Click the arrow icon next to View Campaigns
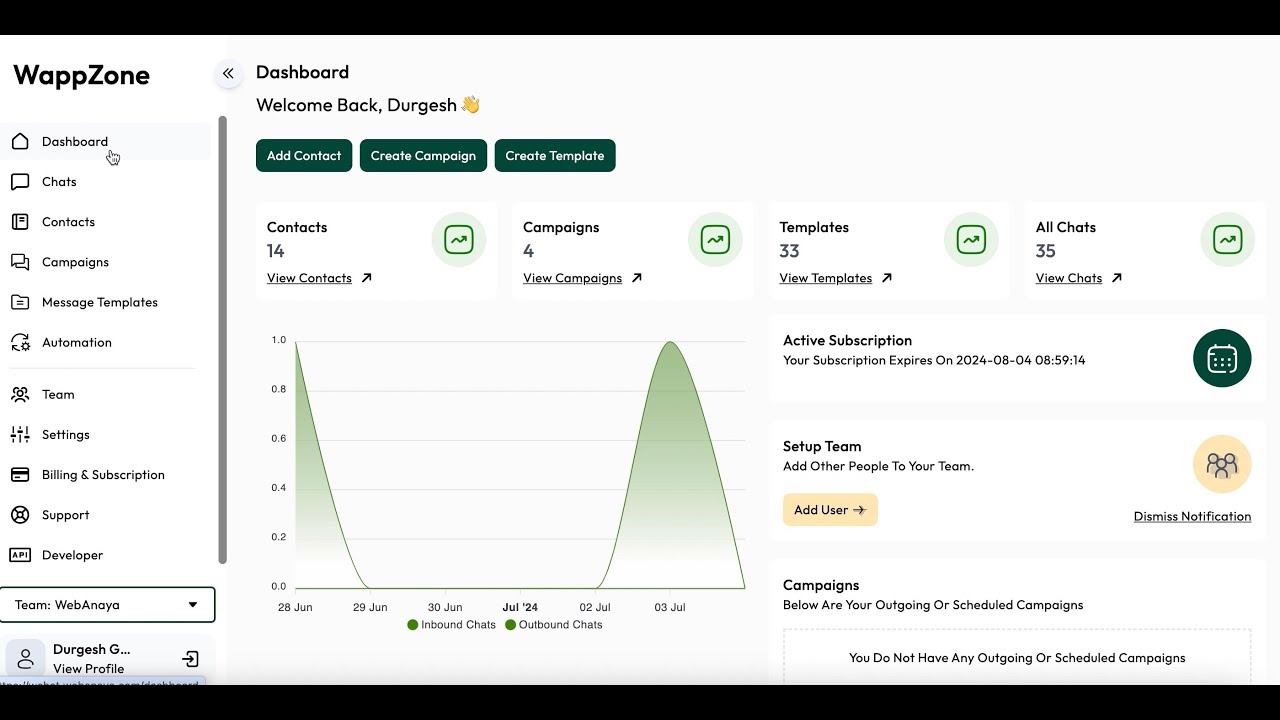The height and width of the screenshot is (720, 1280). [x=636, y=278]
